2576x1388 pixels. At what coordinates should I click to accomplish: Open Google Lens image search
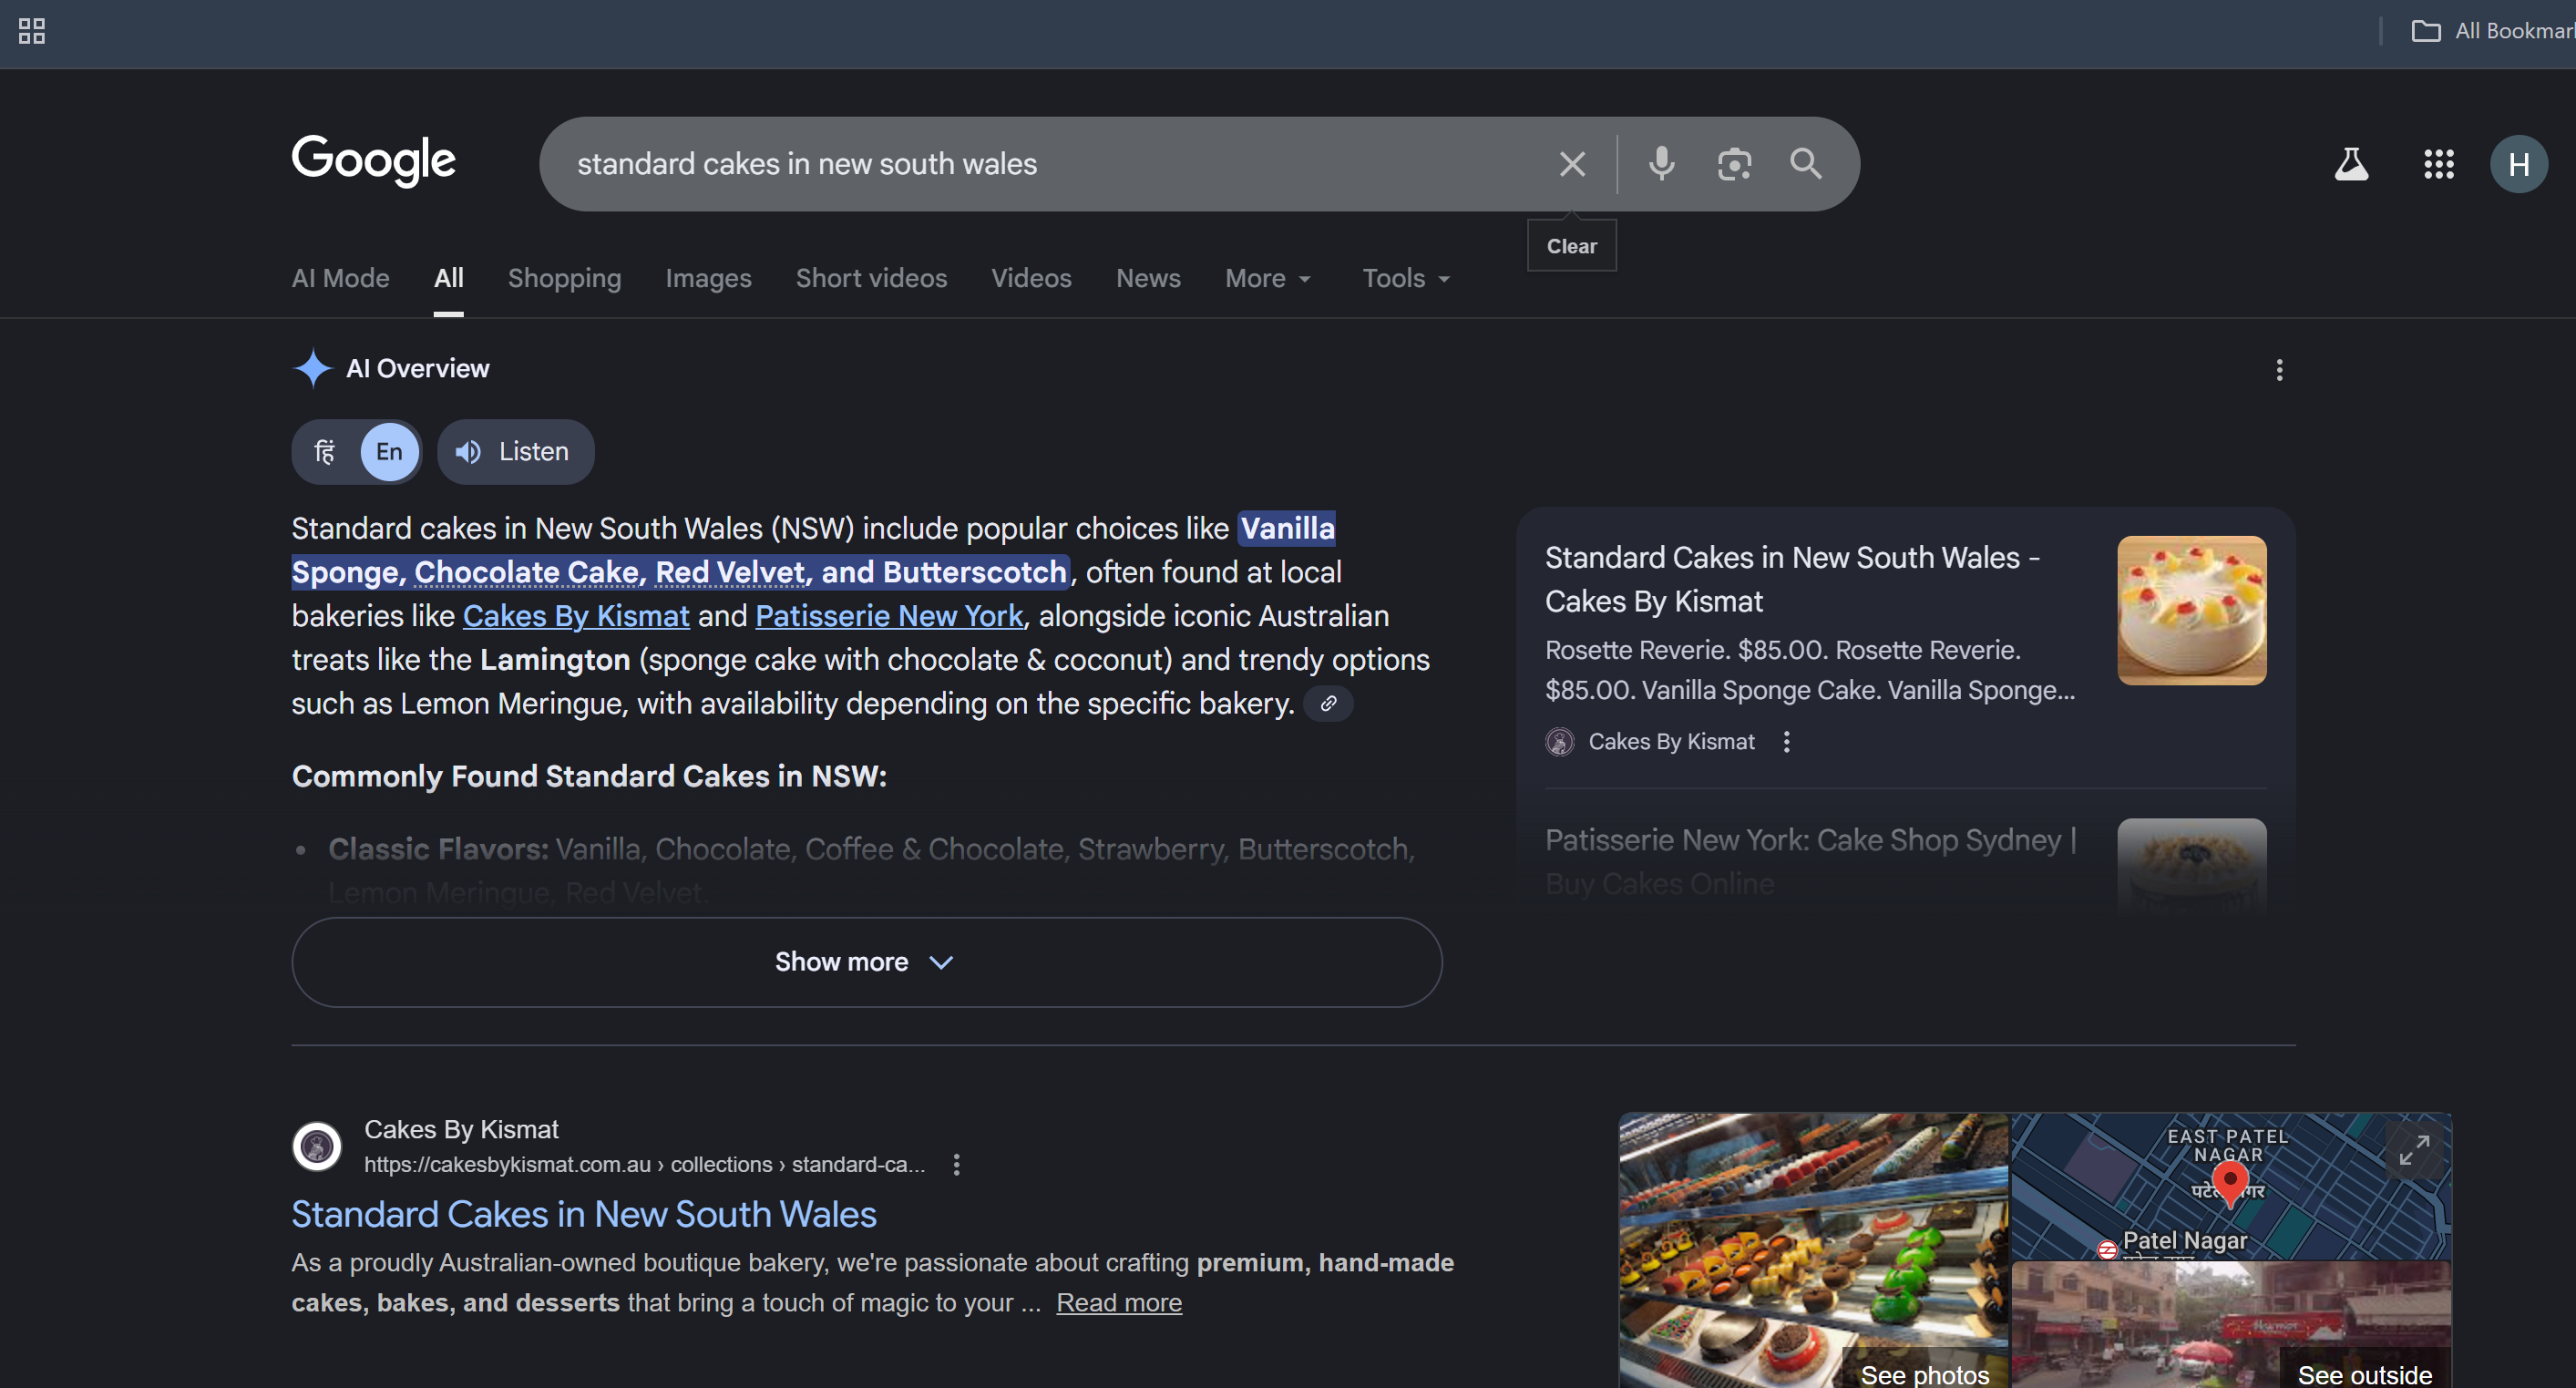click(1734, 163)
